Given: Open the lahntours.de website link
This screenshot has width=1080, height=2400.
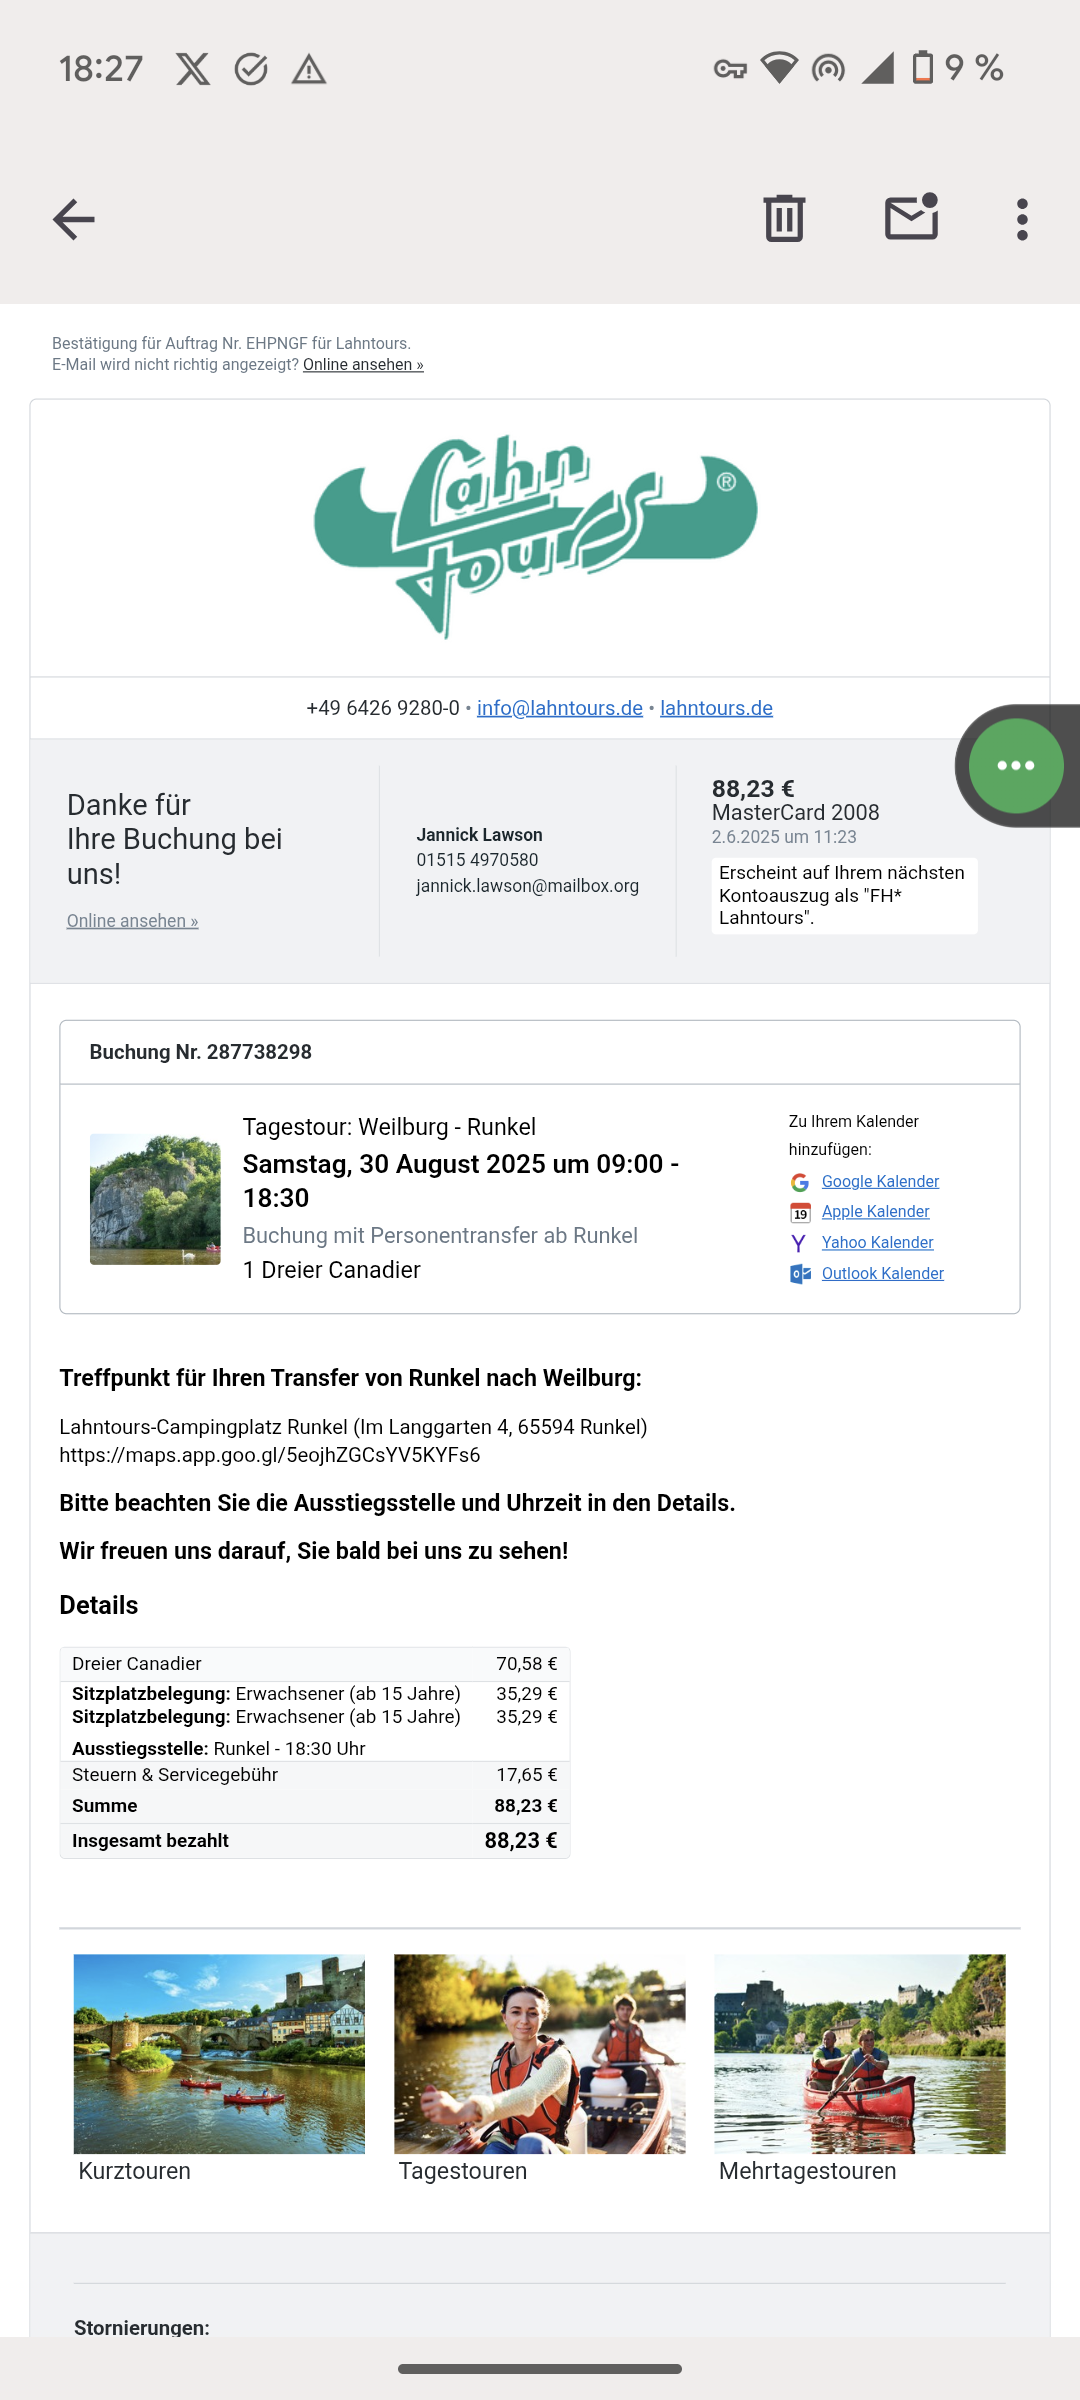Looking at the screenshot, I should [716, 708].
